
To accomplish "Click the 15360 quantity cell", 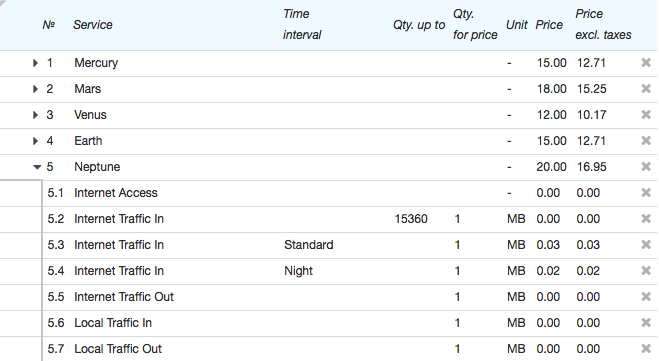I will 411,219.
